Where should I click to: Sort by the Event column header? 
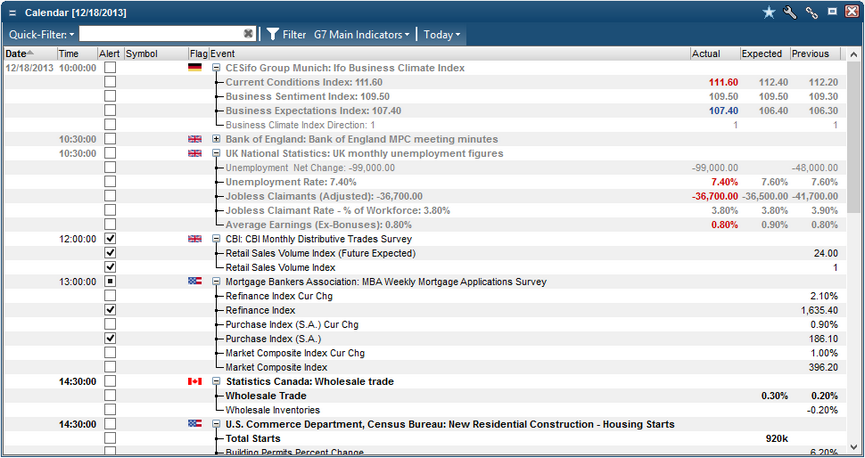[450, 54]
